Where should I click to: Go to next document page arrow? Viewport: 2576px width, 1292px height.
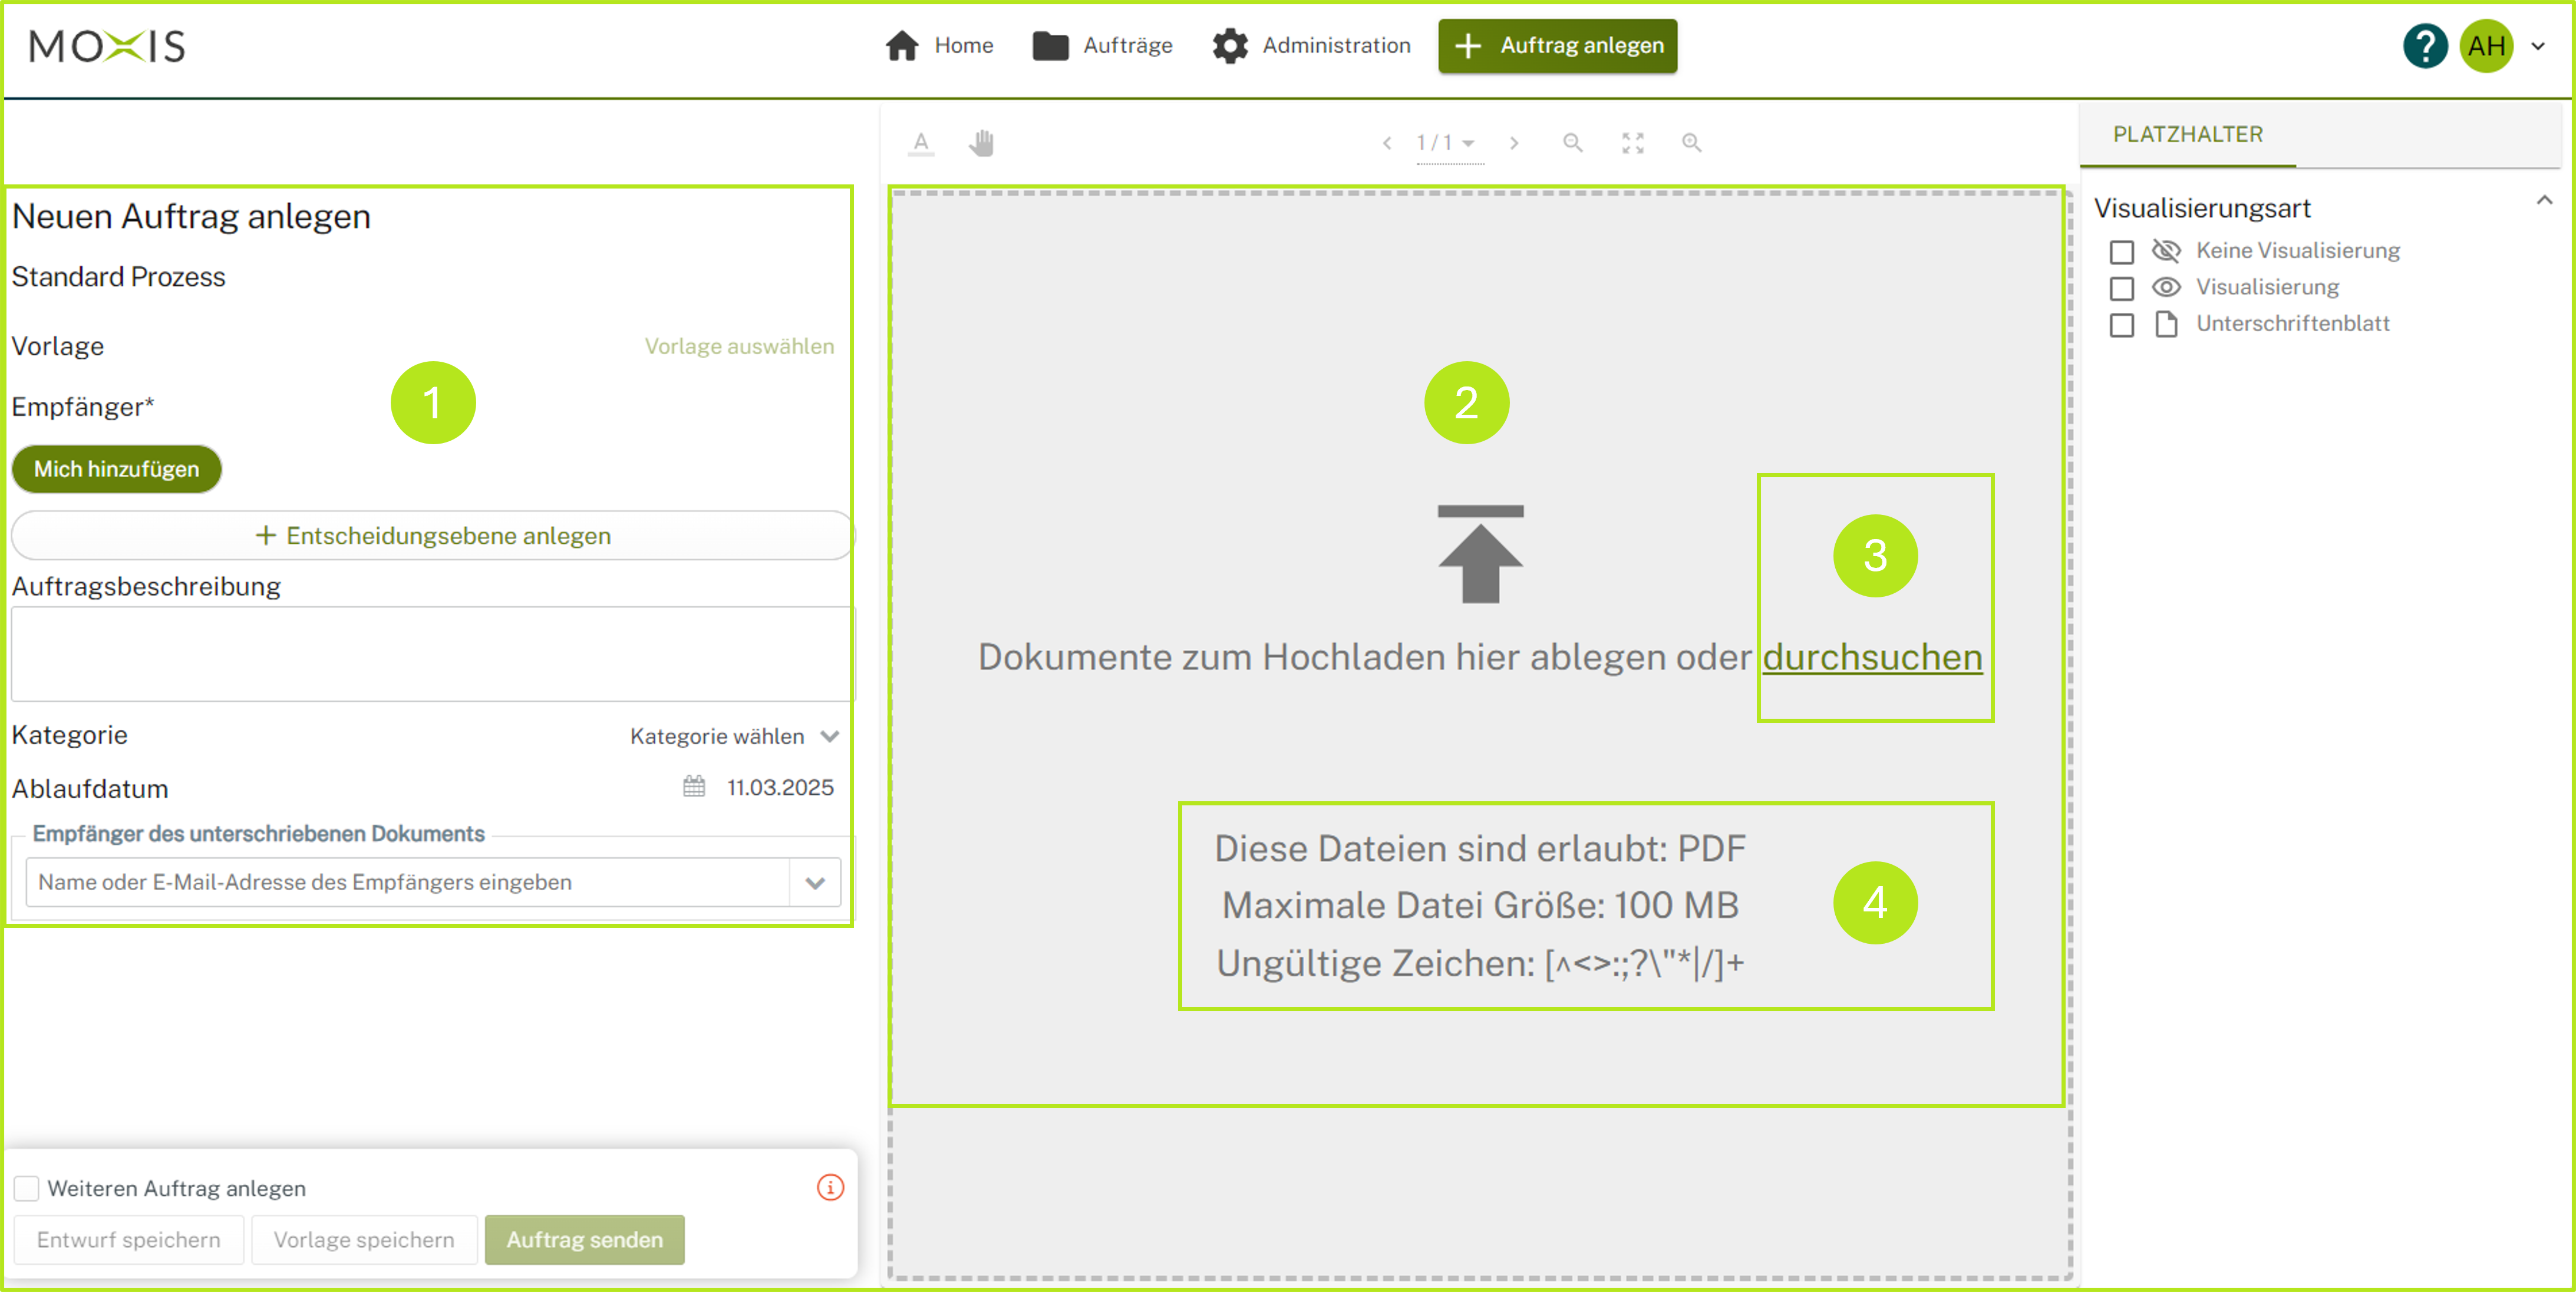click(1514, 143)
